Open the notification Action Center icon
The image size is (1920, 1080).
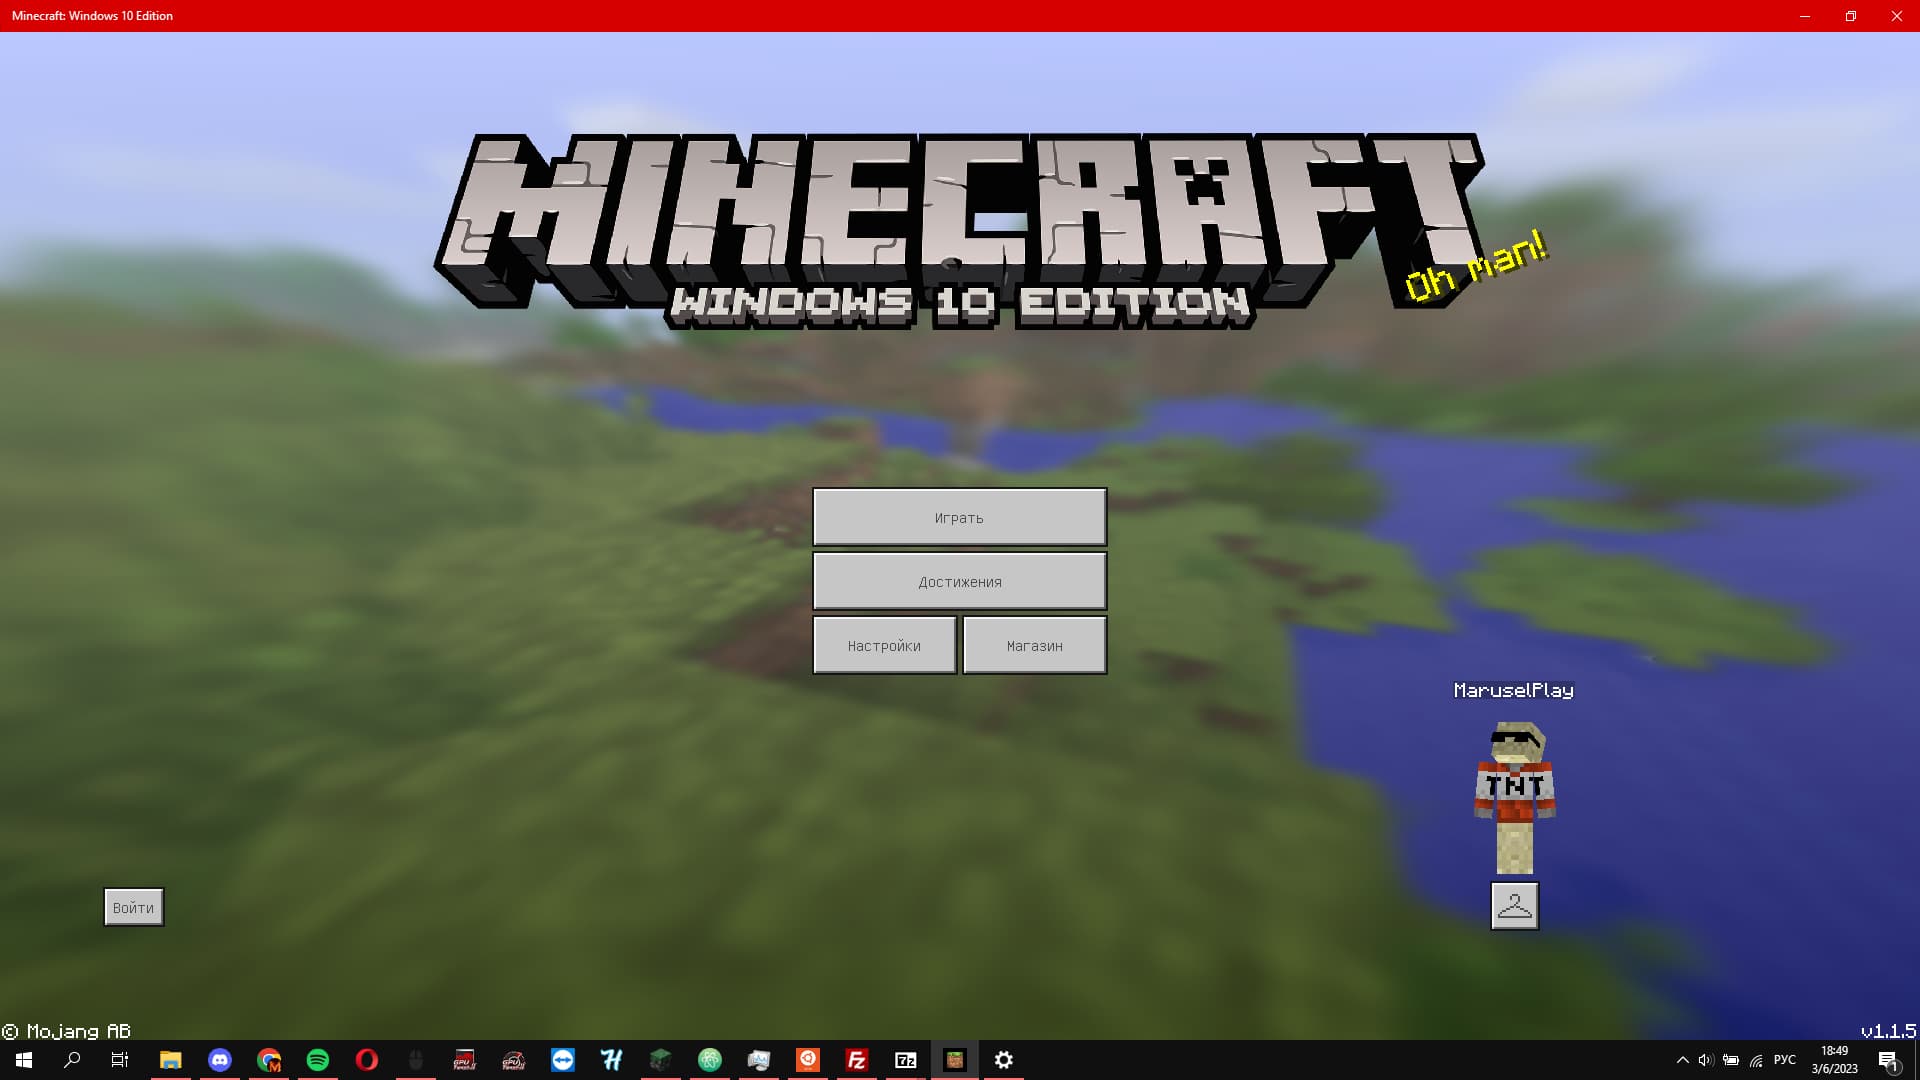click(1888, 1060)
